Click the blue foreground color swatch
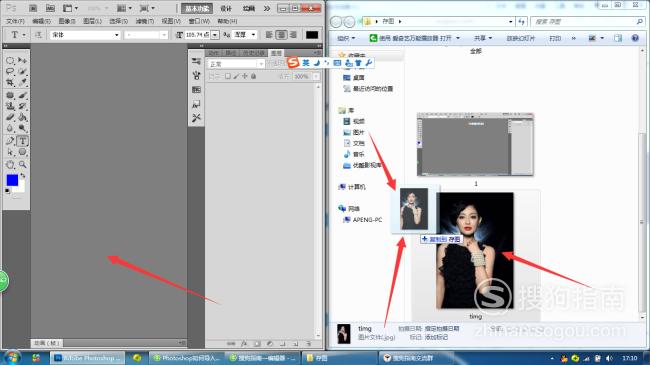Viewport: 650px width, 365px height. pyautogui.click(x=12, y=180)
